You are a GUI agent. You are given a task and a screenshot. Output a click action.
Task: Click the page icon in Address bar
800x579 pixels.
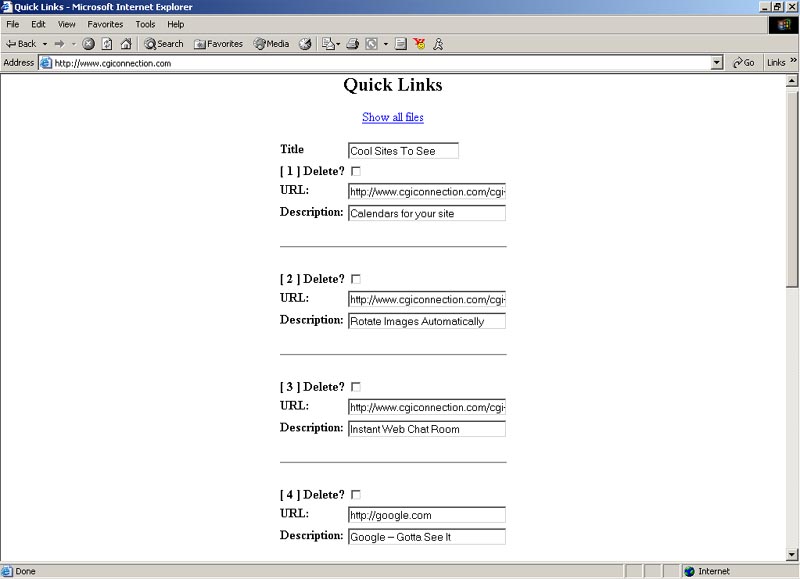[x=46, y=63]
